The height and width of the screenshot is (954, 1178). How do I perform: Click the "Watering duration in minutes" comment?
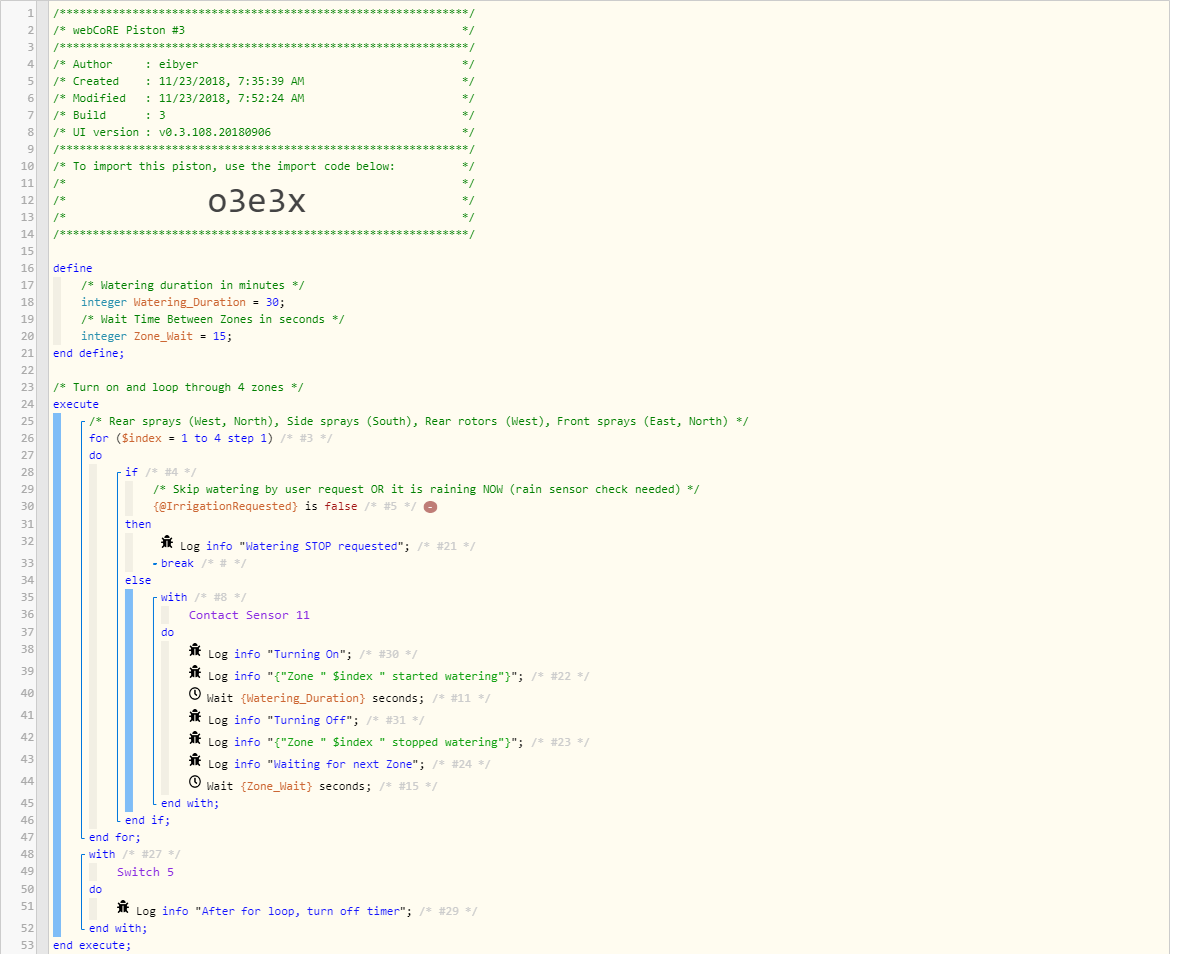tap(193, 285)
